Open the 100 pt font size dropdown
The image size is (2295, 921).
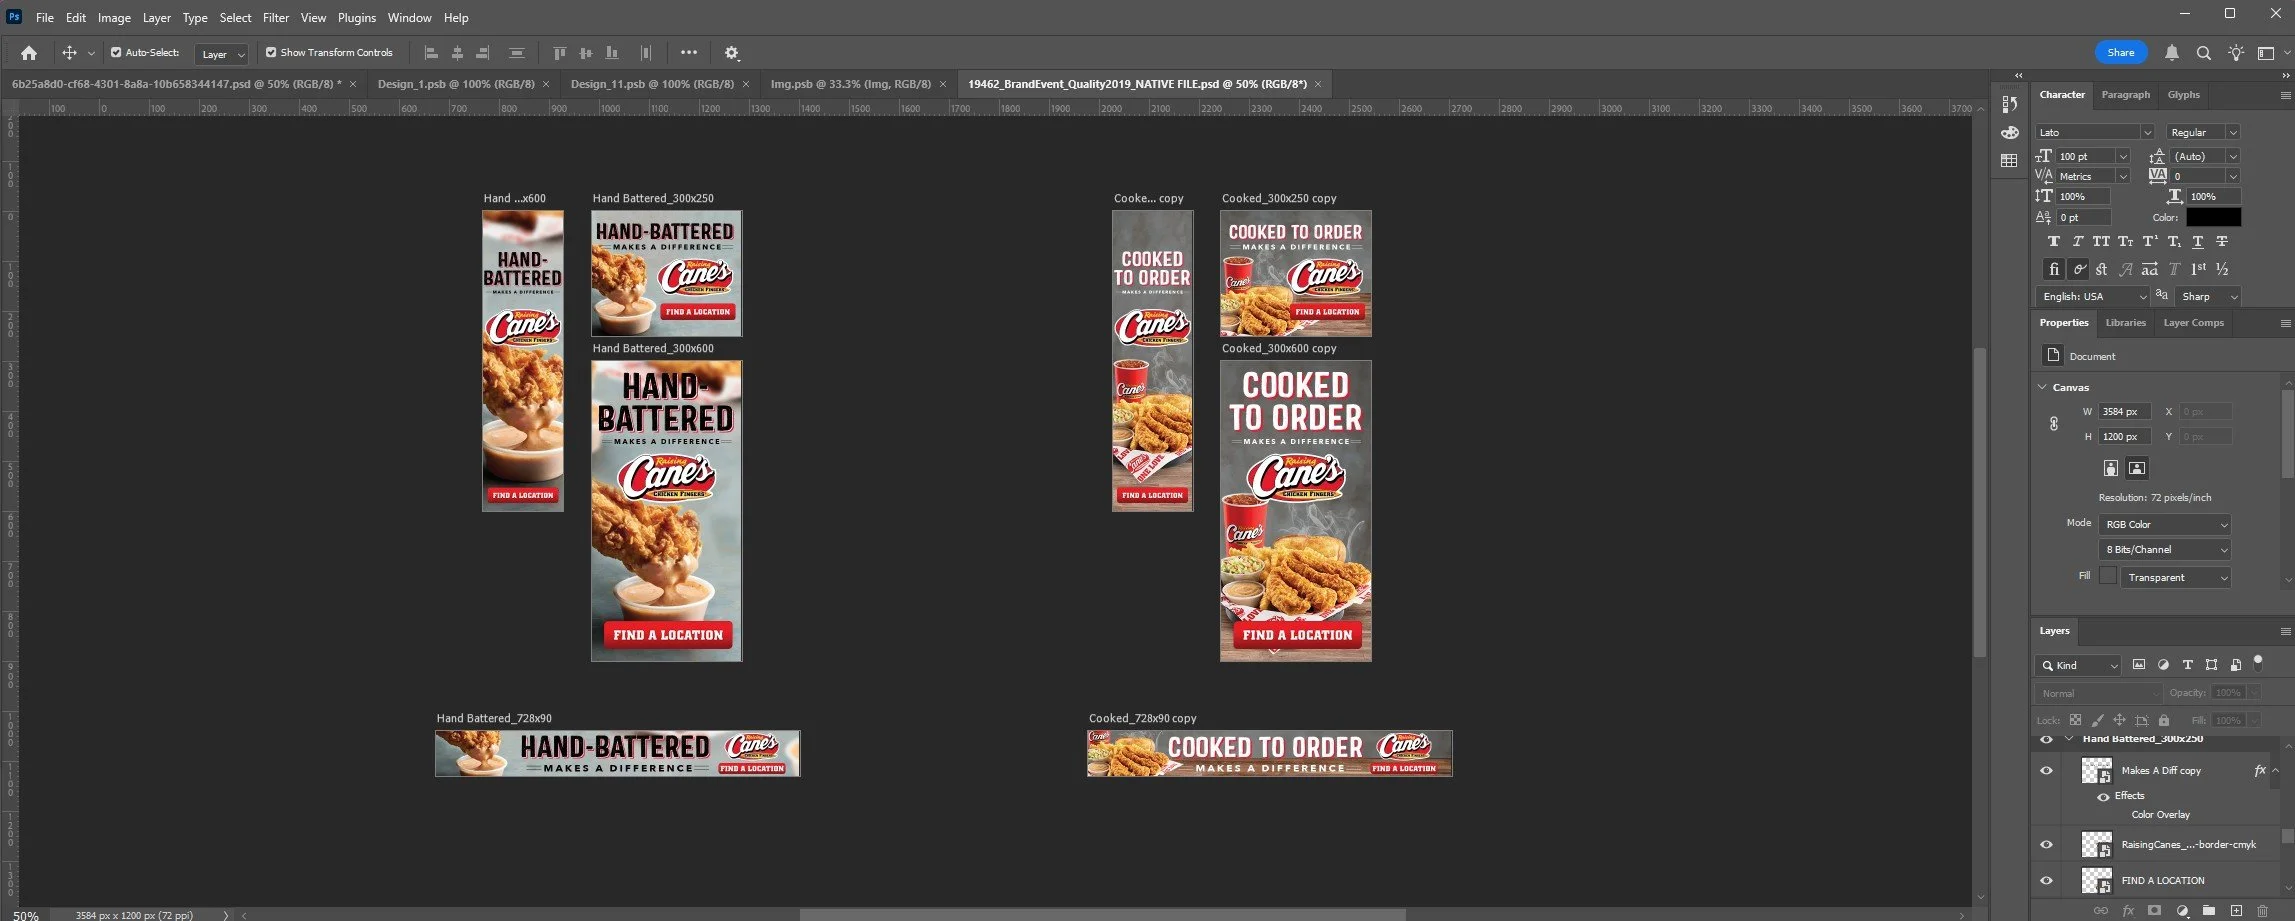tap(2123, 157)
